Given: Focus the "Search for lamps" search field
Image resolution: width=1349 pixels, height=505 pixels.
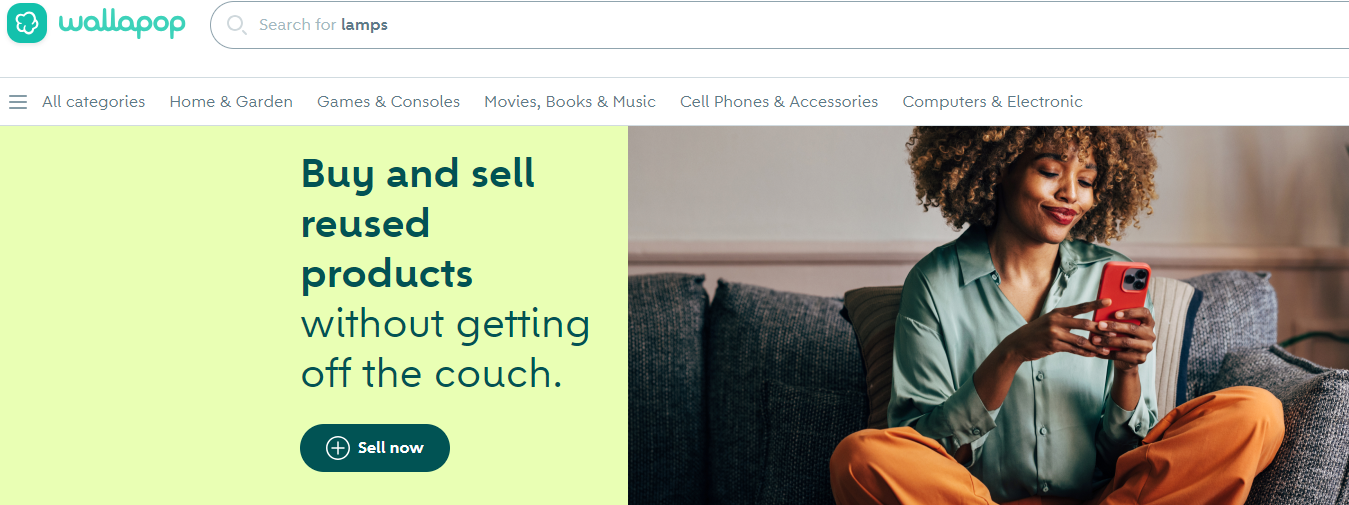Looking at the screenshot, I should [780, 25].
